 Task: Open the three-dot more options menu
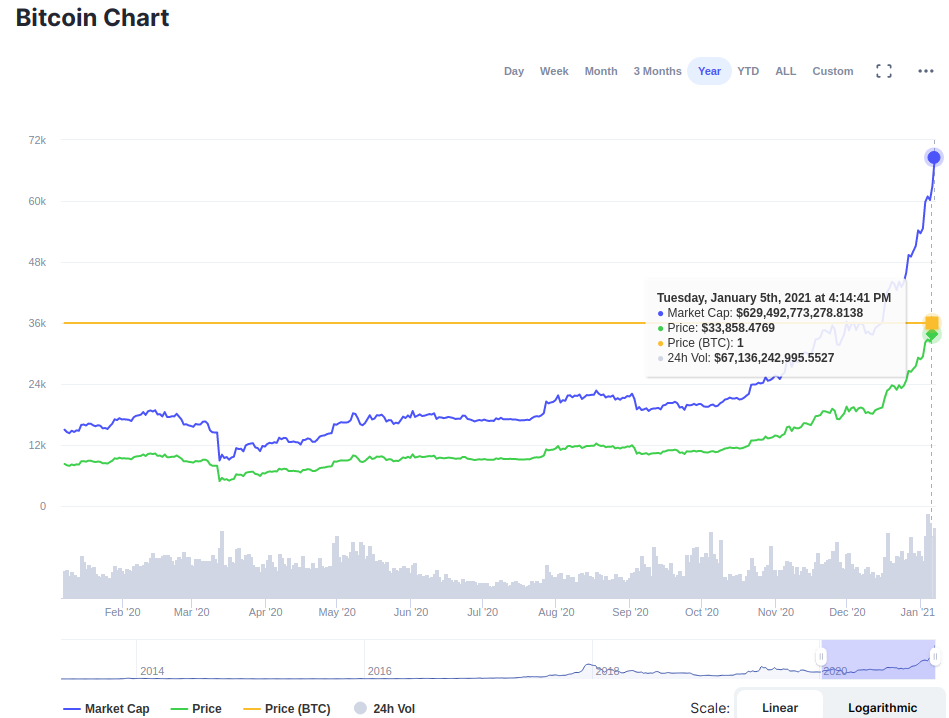925,71
